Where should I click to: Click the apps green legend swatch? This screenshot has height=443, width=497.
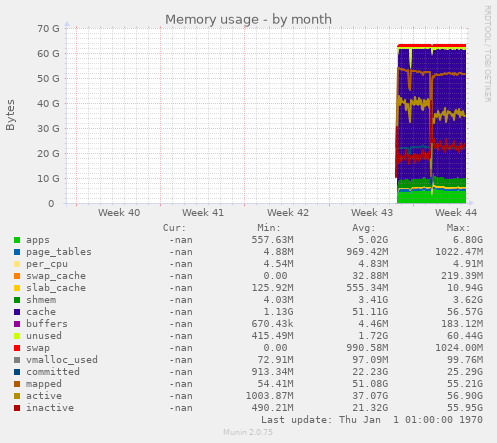17,240
